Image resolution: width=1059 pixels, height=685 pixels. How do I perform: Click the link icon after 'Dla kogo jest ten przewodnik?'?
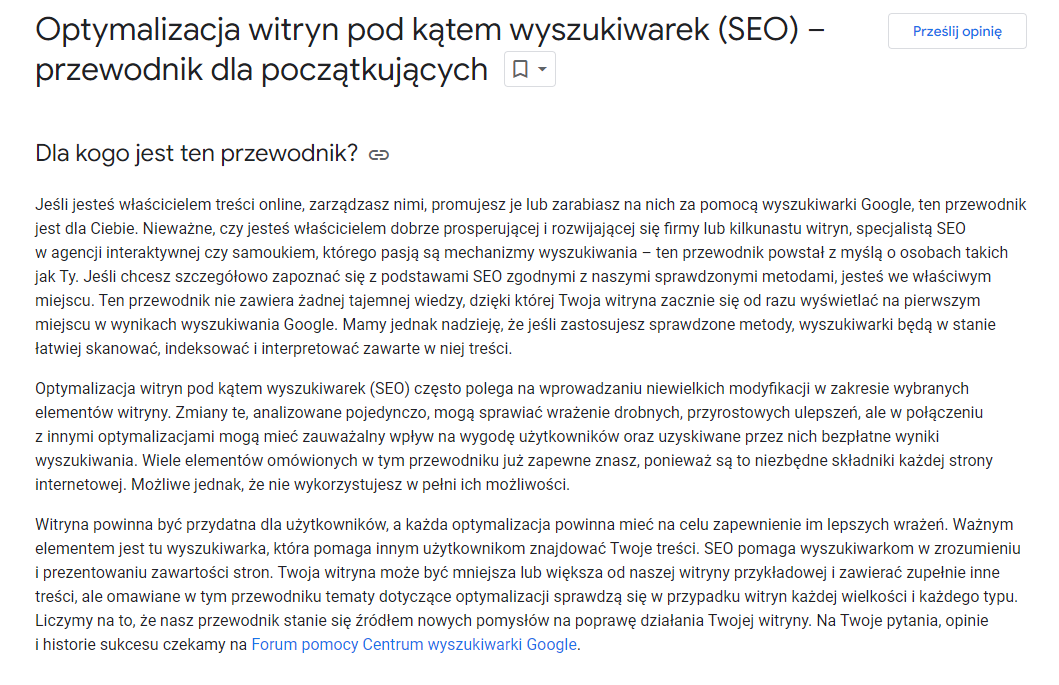(378, 155)
